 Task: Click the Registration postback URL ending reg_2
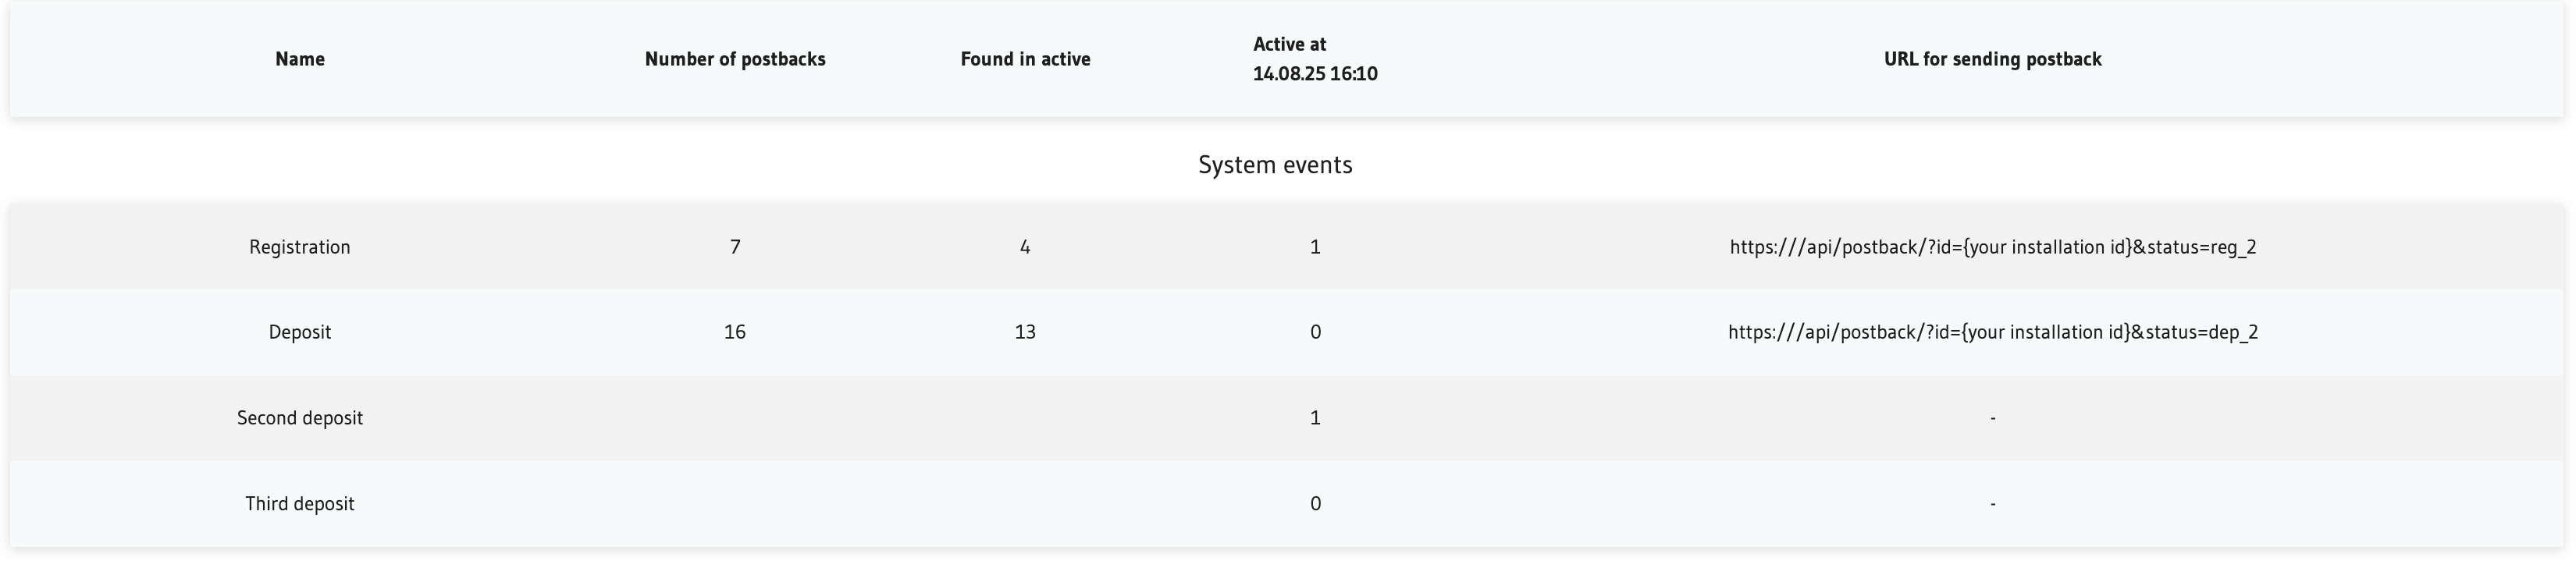click(1992, 247)
